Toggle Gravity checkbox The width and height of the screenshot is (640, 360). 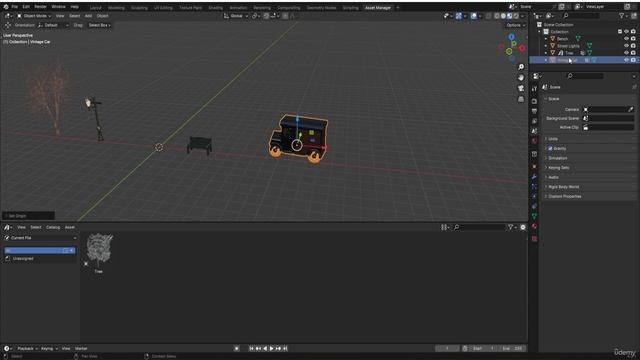(x=550, y=149)
